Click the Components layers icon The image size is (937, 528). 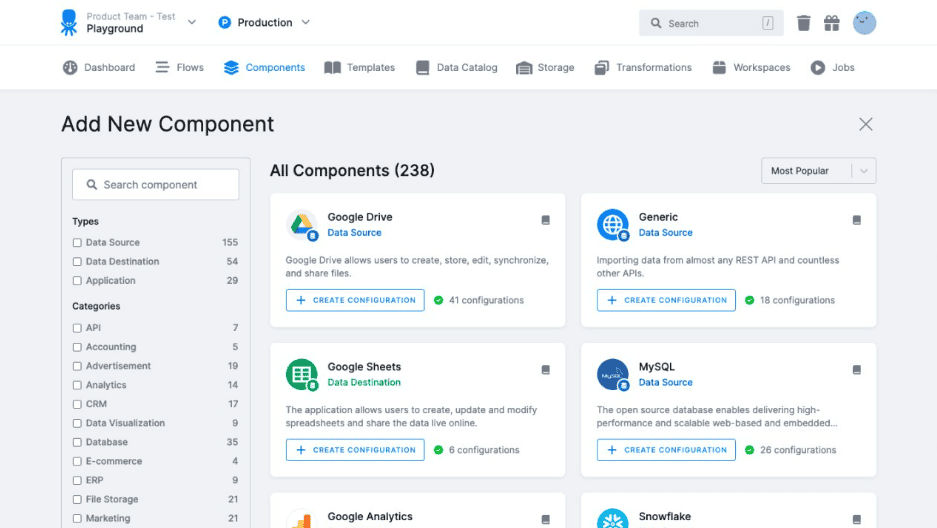pyautogui.click(x=231, y=67)
